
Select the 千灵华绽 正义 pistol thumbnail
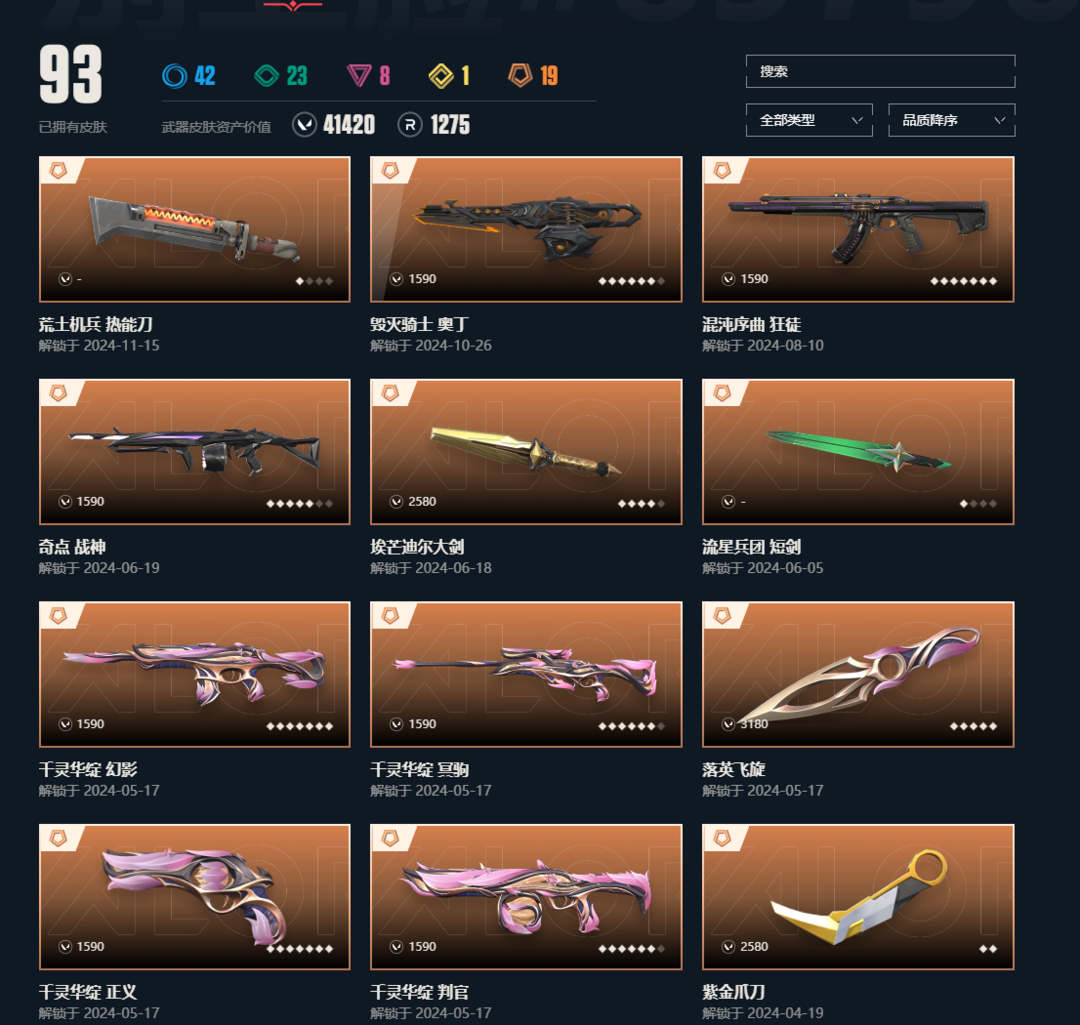coord(195,897)
